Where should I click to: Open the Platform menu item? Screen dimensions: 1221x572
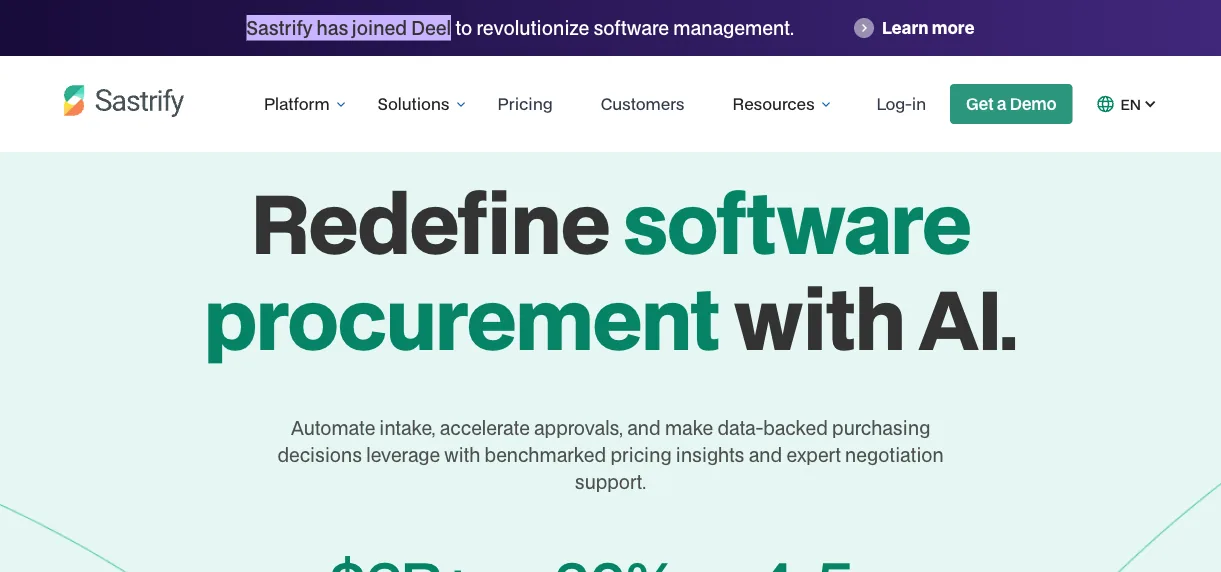click(x=297, y=104)
